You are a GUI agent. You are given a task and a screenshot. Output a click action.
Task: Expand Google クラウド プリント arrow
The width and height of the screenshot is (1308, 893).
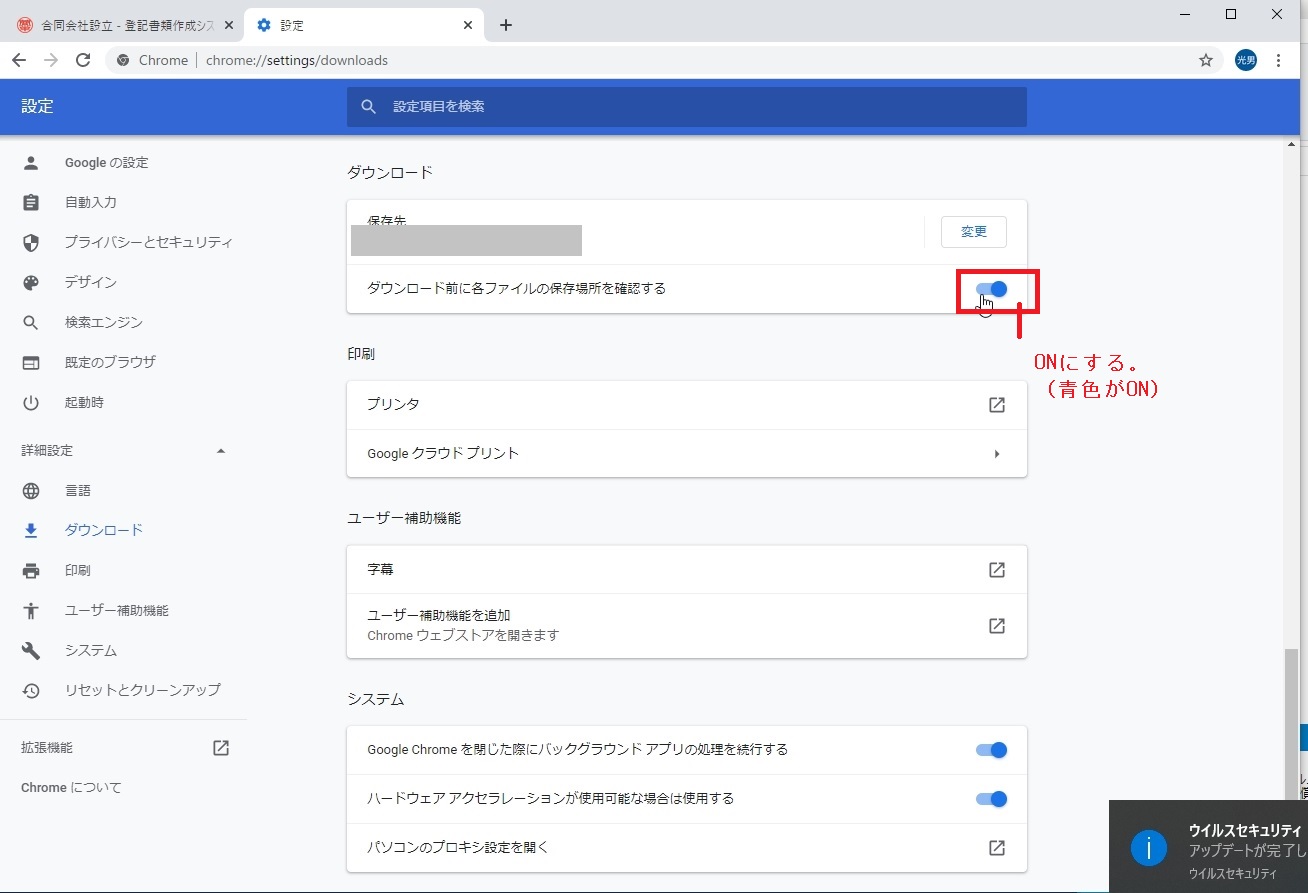(996, 454)
